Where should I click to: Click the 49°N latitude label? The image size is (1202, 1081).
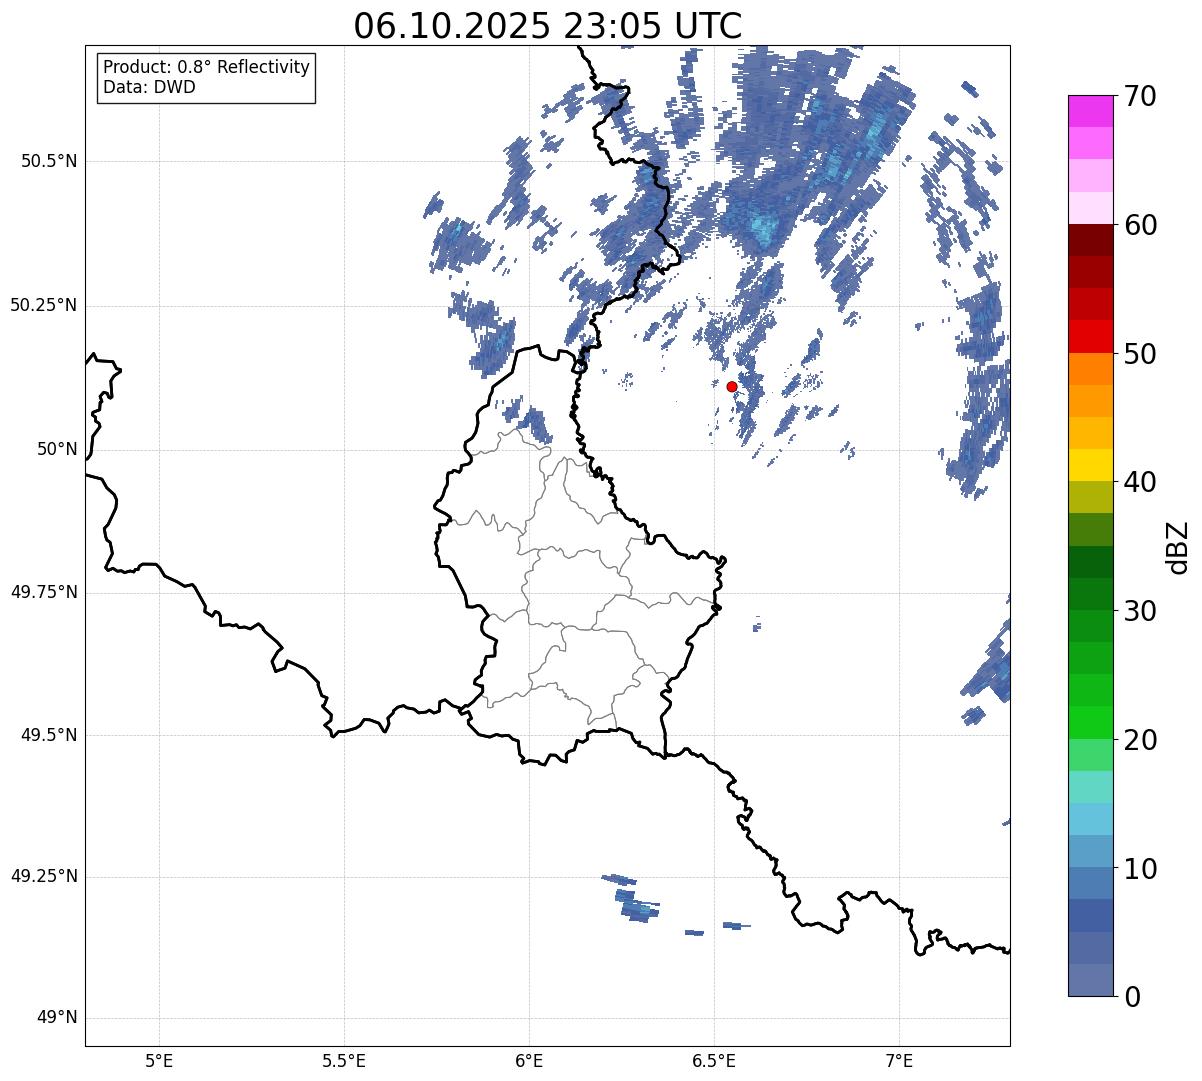(57, 1018)
